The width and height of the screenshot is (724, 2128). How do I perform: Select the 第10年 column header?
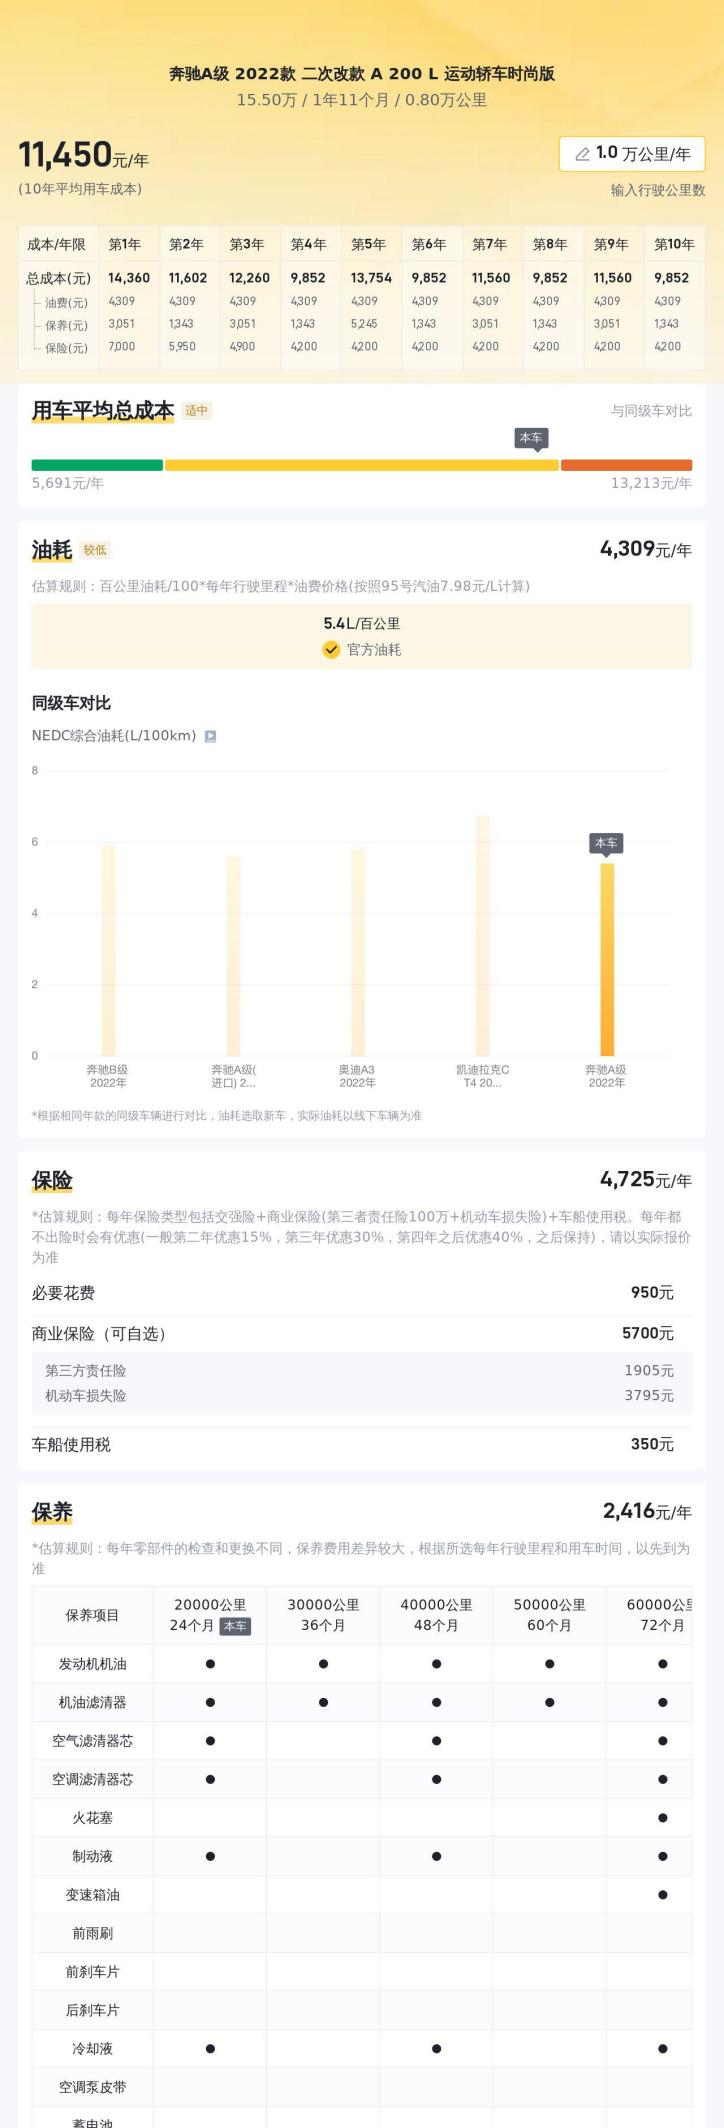click(674, 244)
